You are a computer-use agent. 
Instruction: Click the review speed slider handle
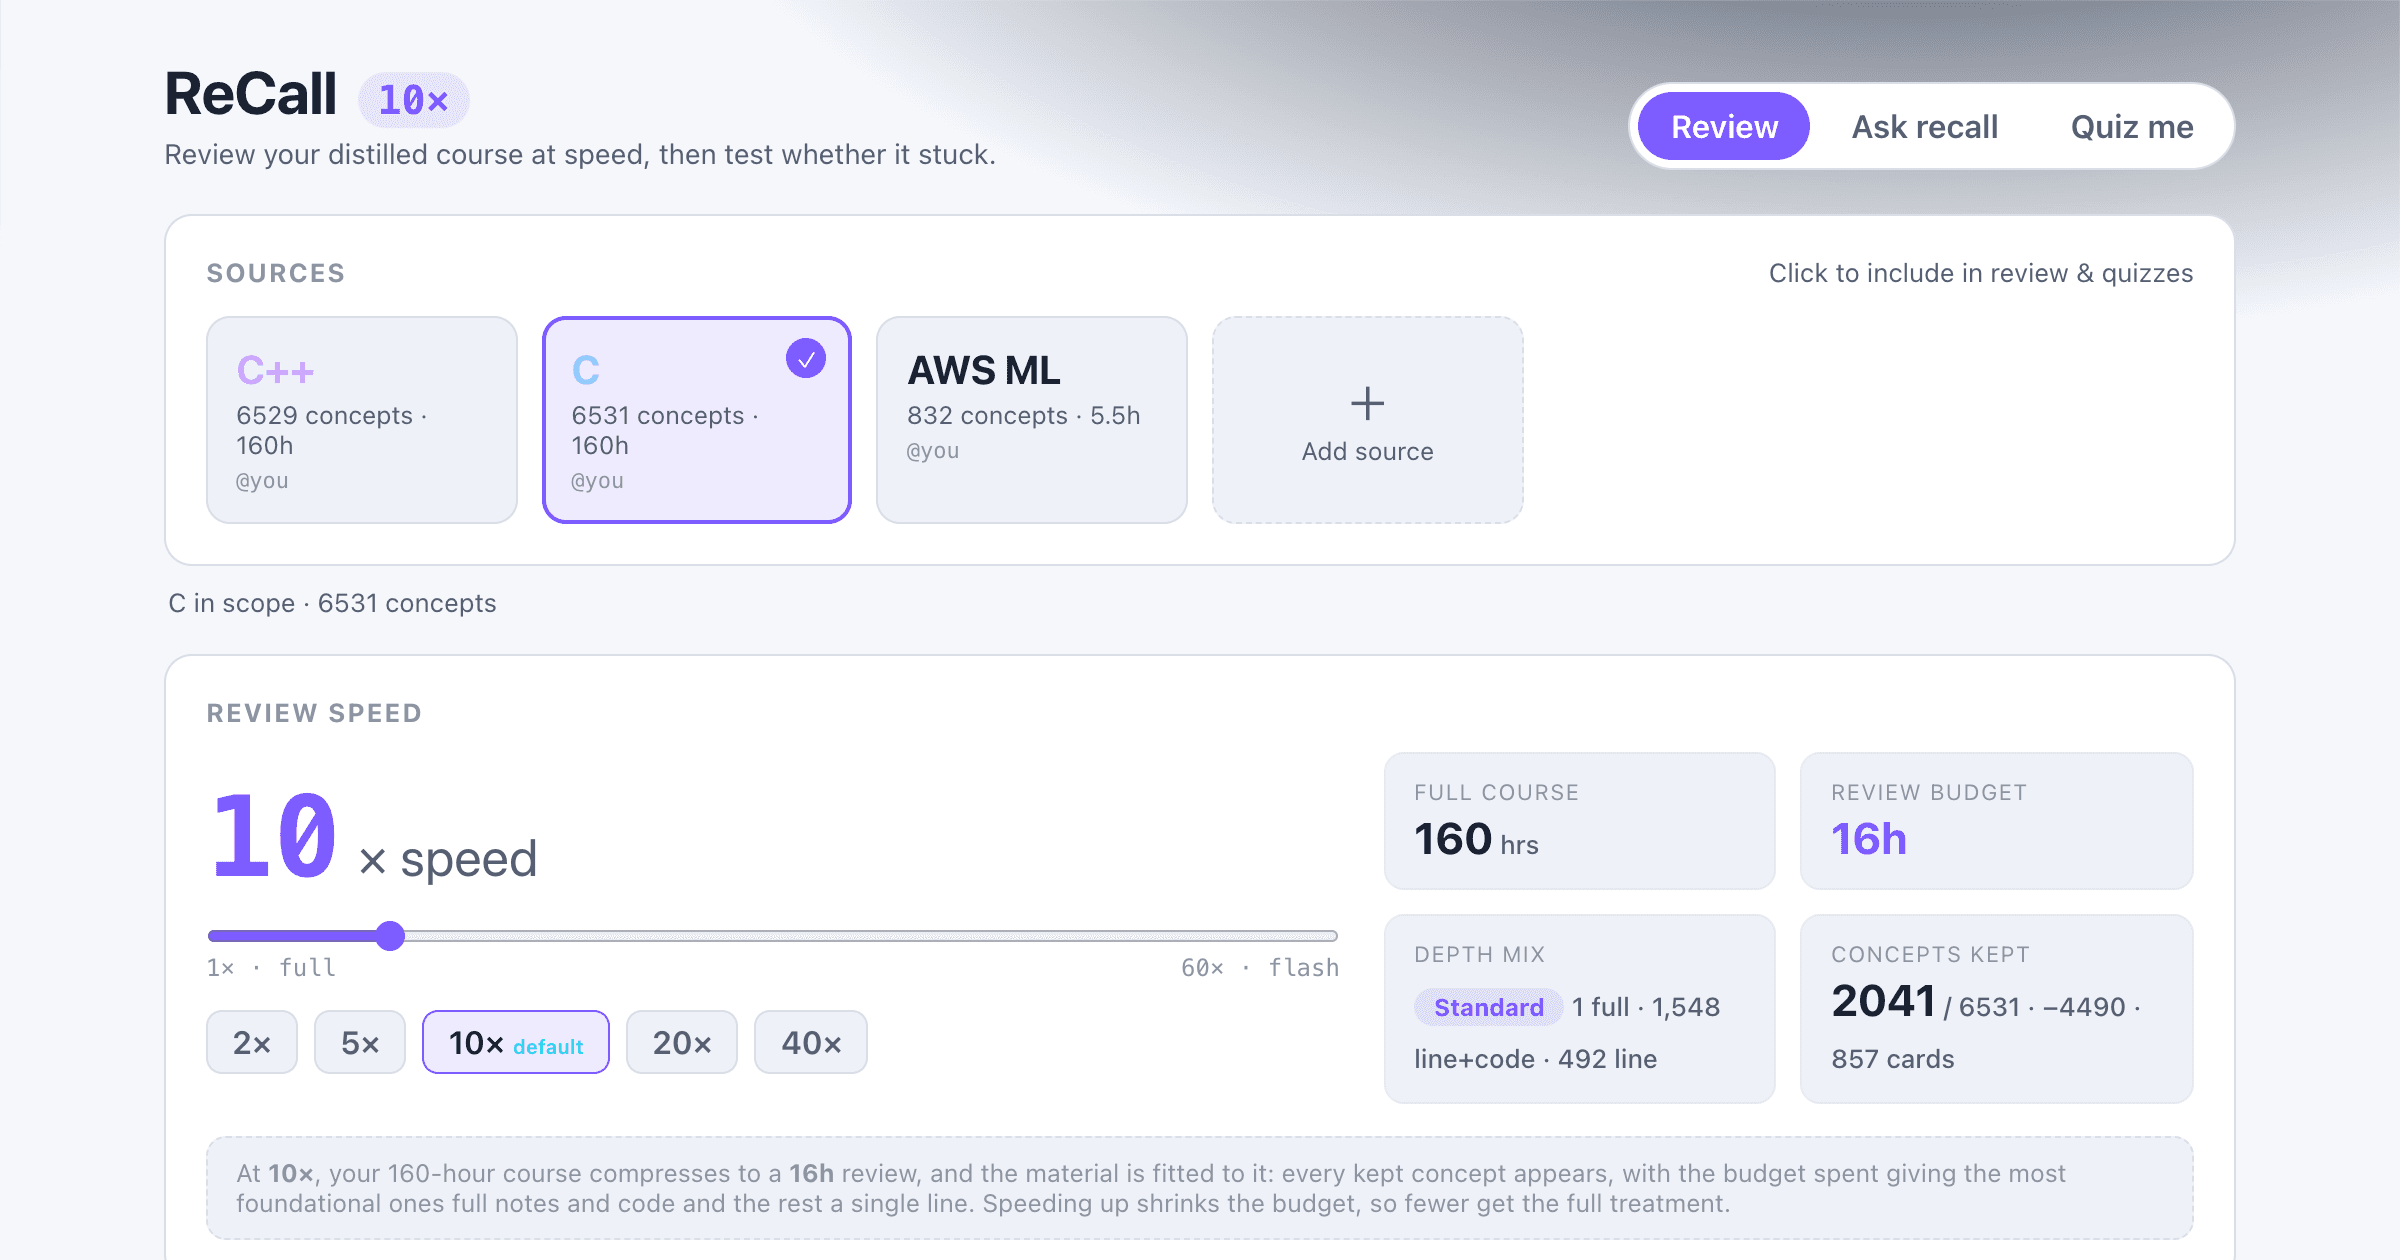point(391,936)
